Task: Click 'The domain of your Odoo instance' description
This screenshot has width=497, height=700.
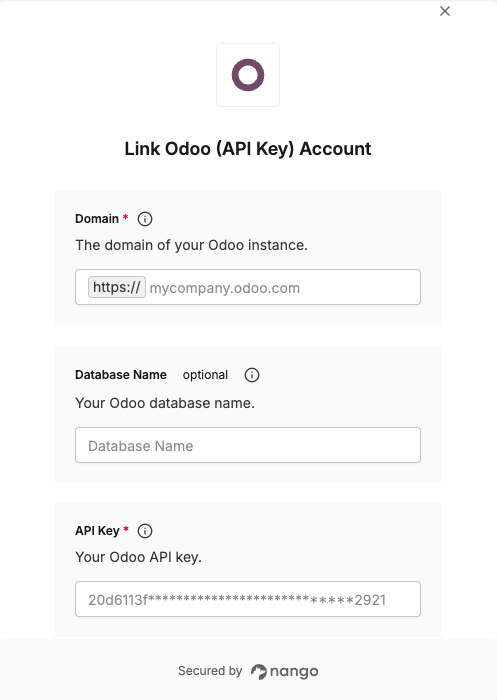Action: pyautogui.click(x=191, y=245)
